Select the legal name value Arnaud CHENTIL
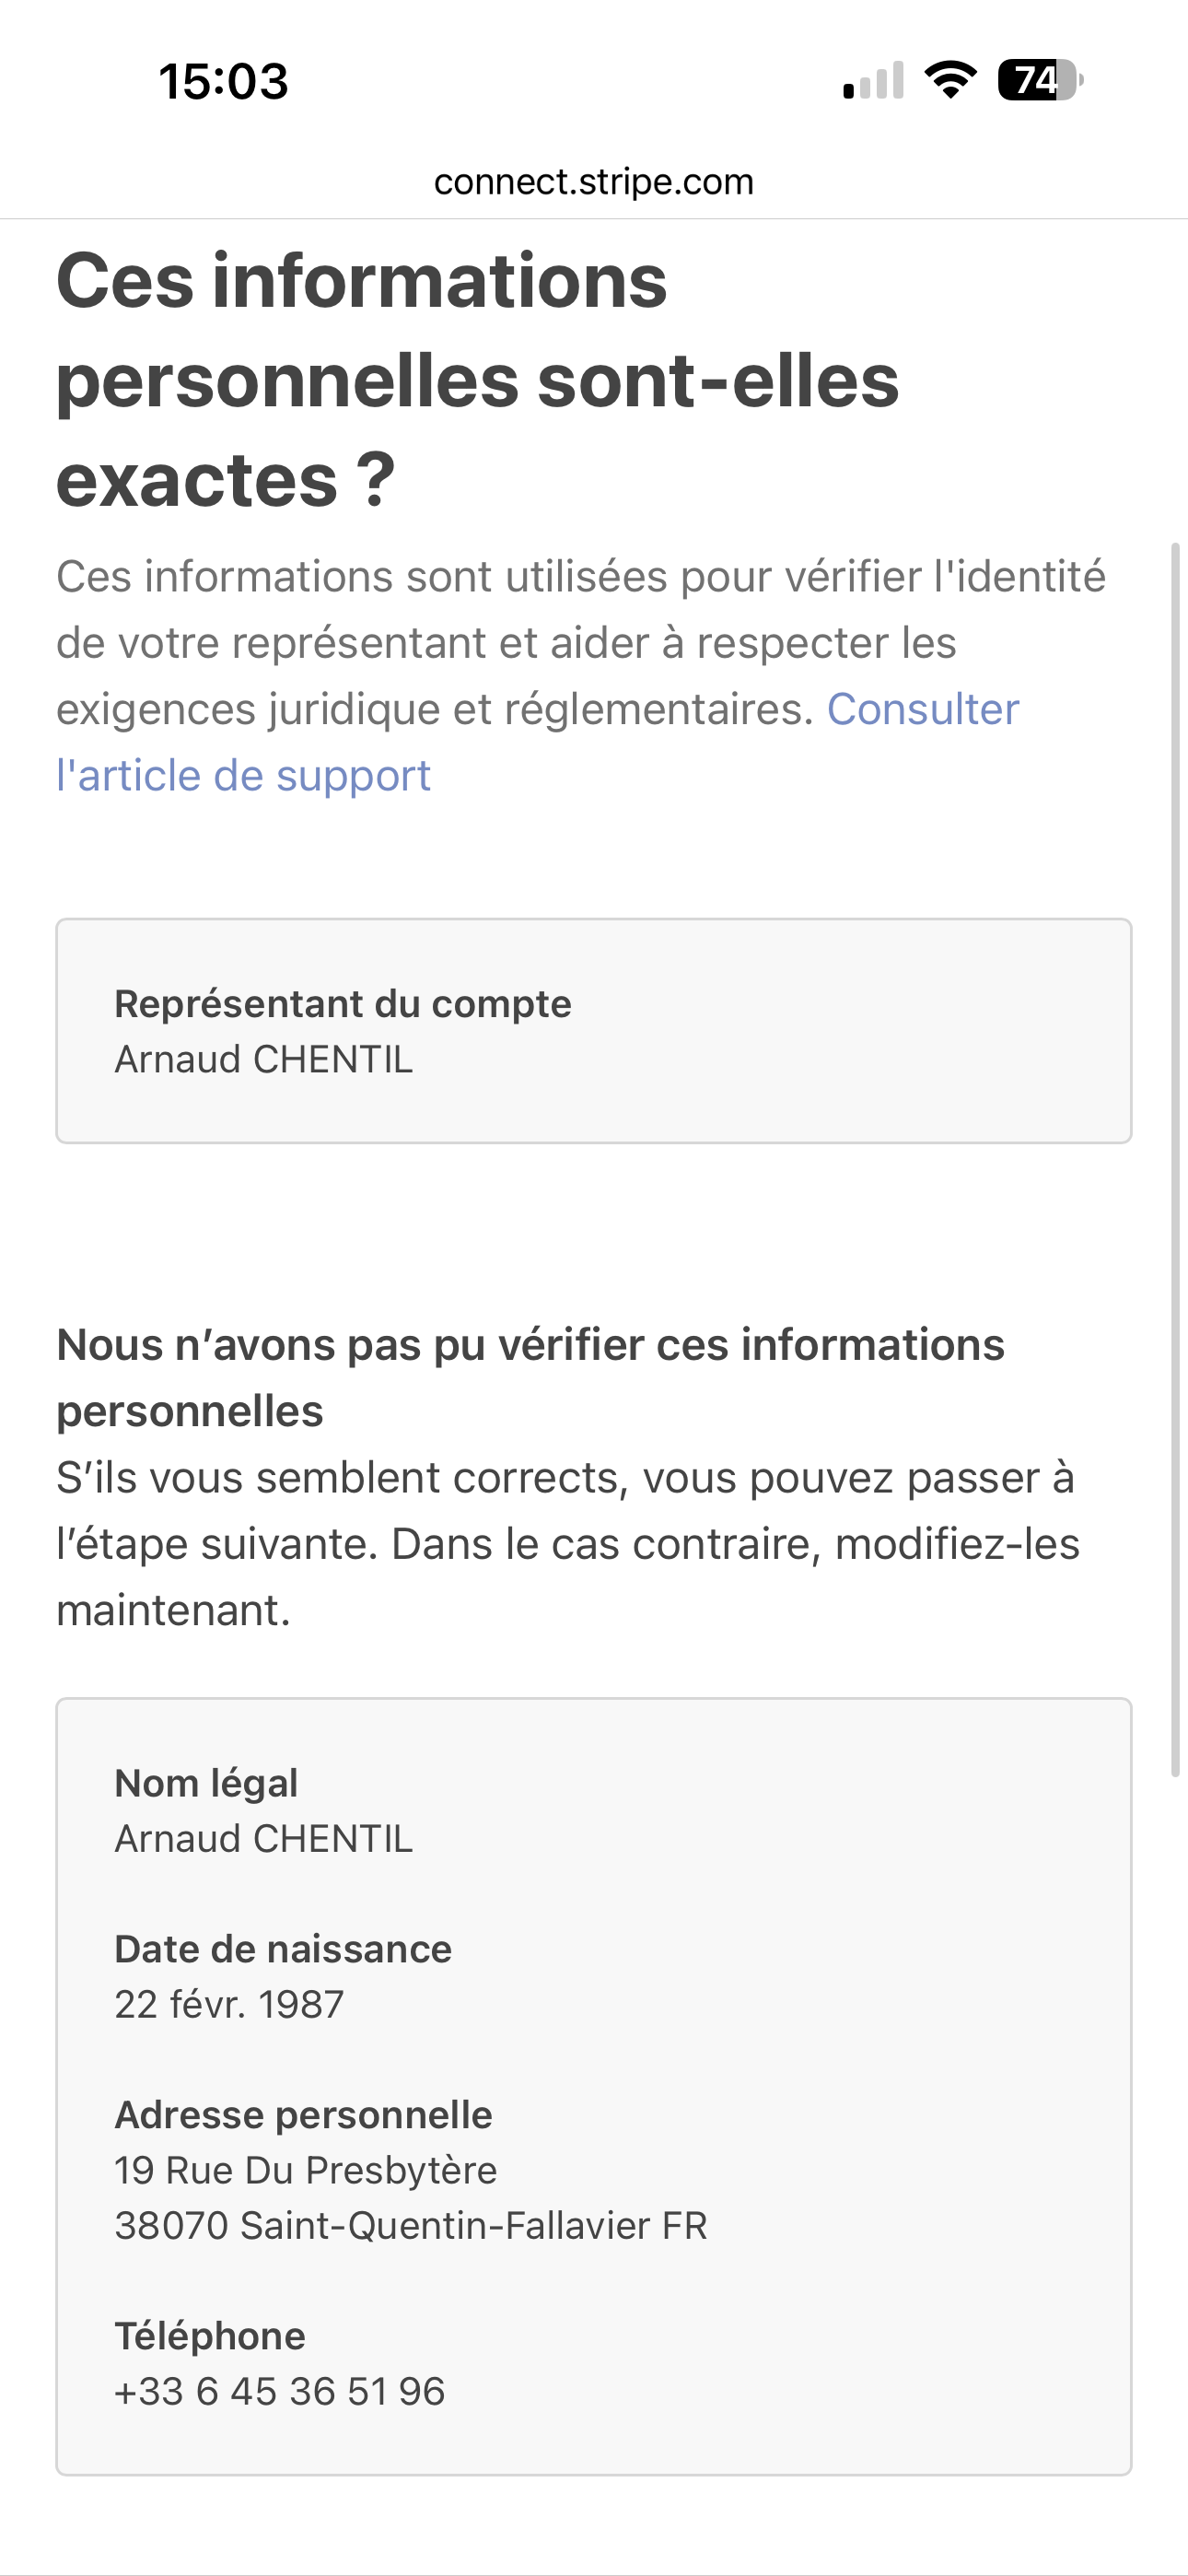This screenshot has height=2576, width=1188. tap(263, 1839)
